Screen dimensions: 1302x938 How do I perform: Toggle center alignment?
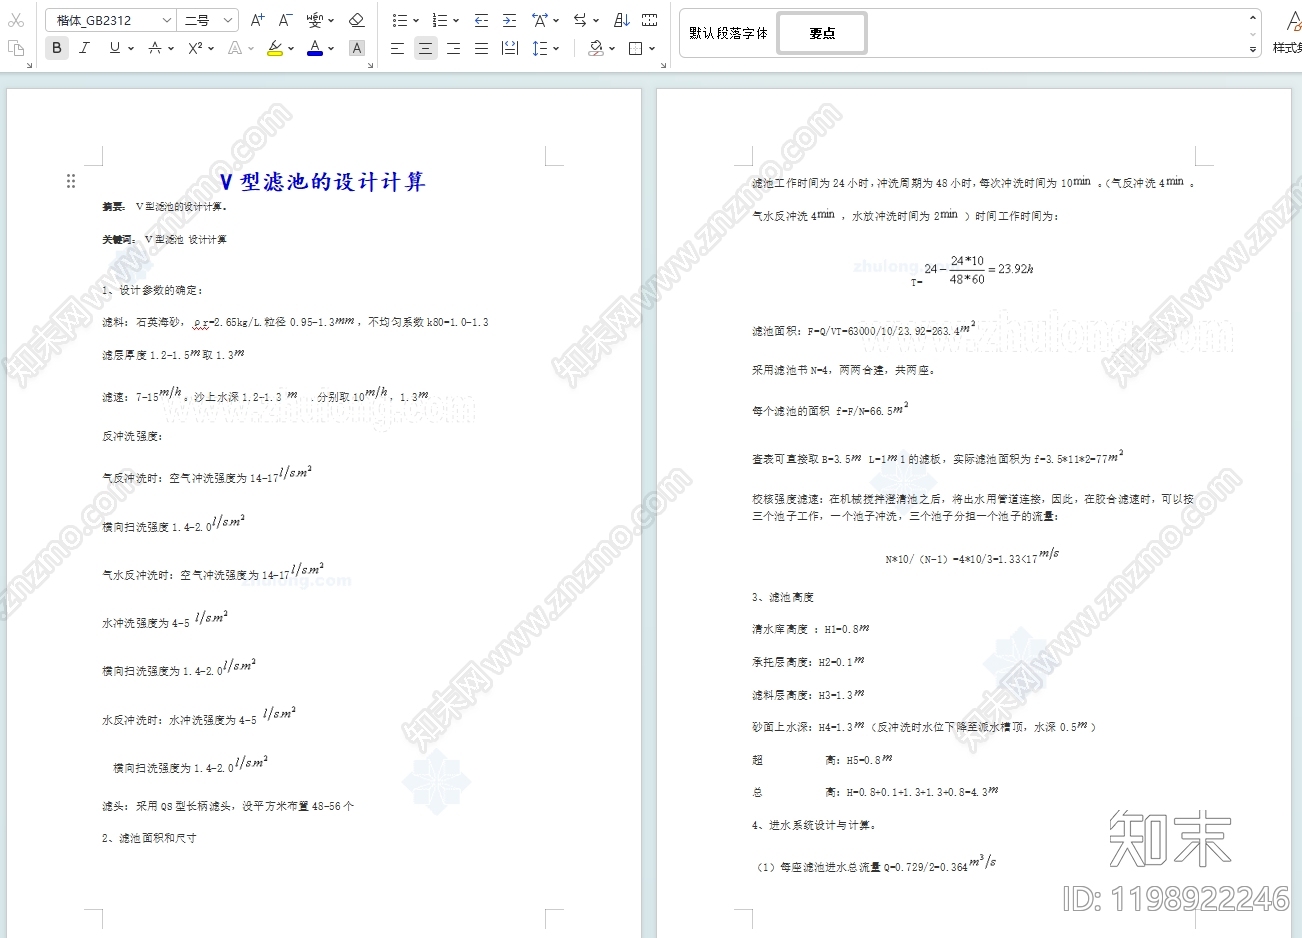click(x=426, y=48)
